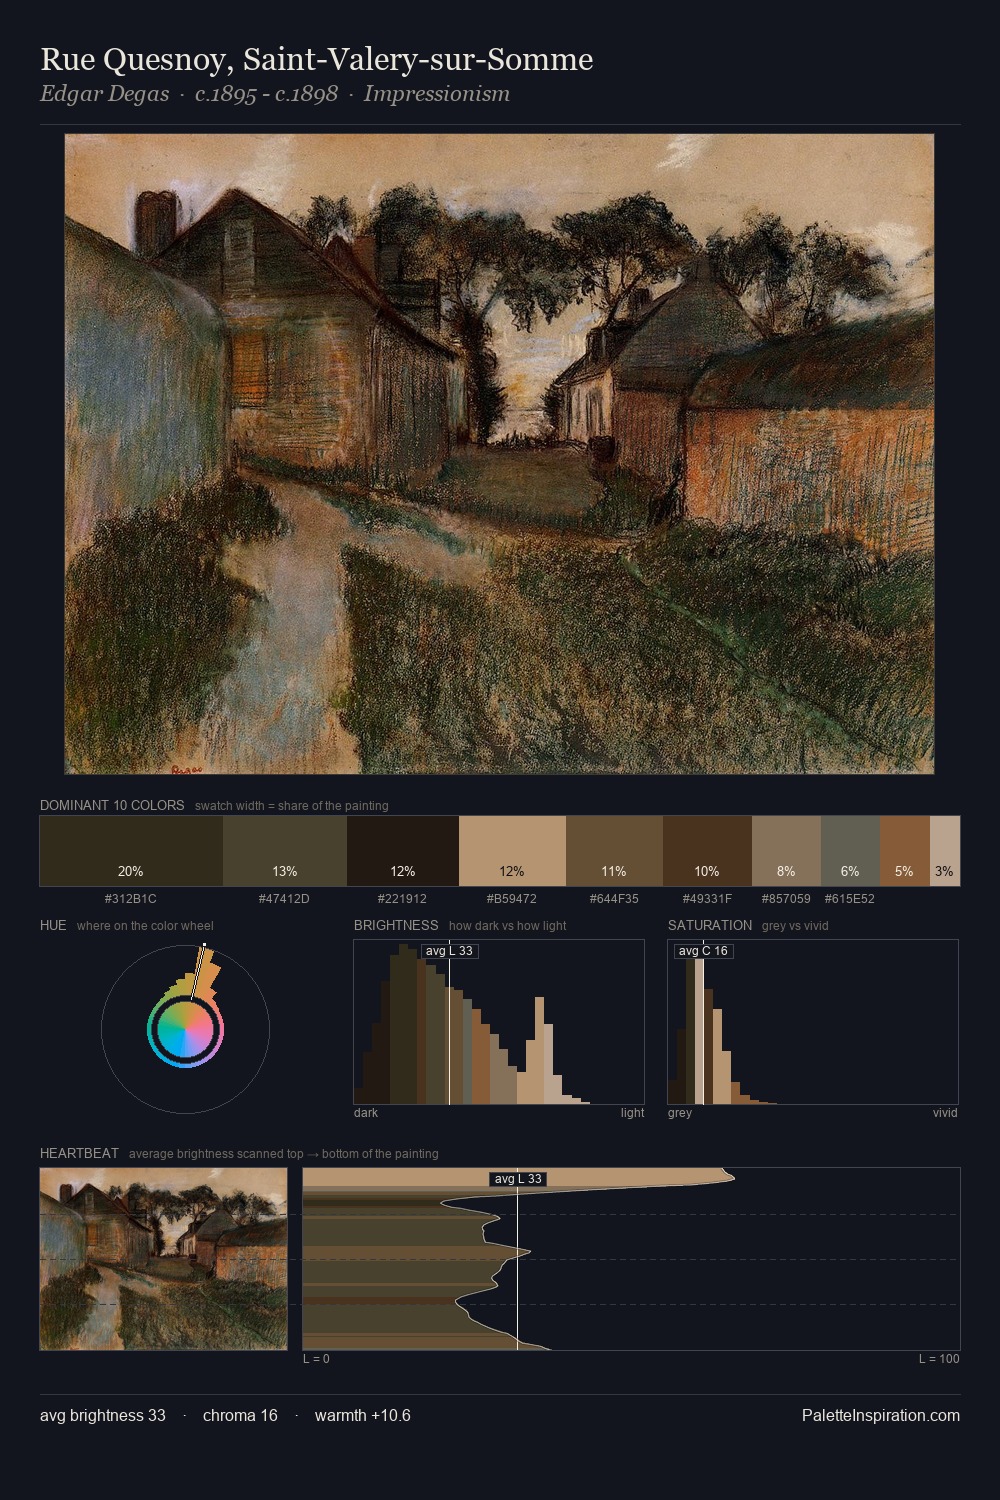Select the 6% grey-green swatch #615E52
This screenshot has height=1500, width=1000.
tap(850, 851)
